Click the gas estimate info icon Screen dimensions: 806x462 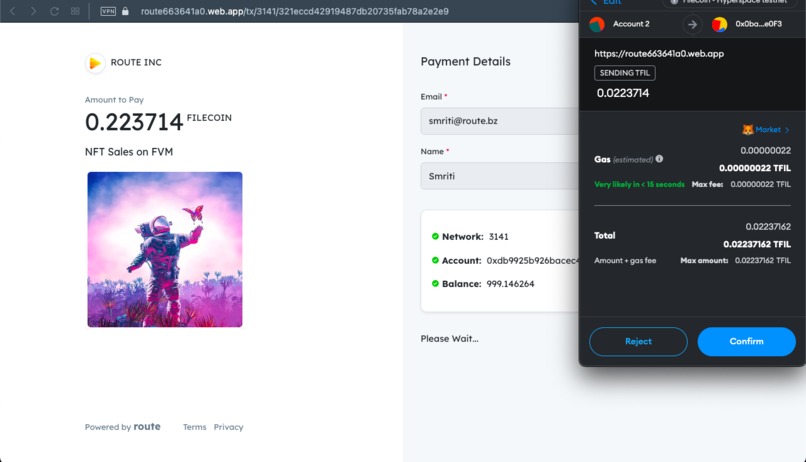pyautogui.click(x=659, y=159)
